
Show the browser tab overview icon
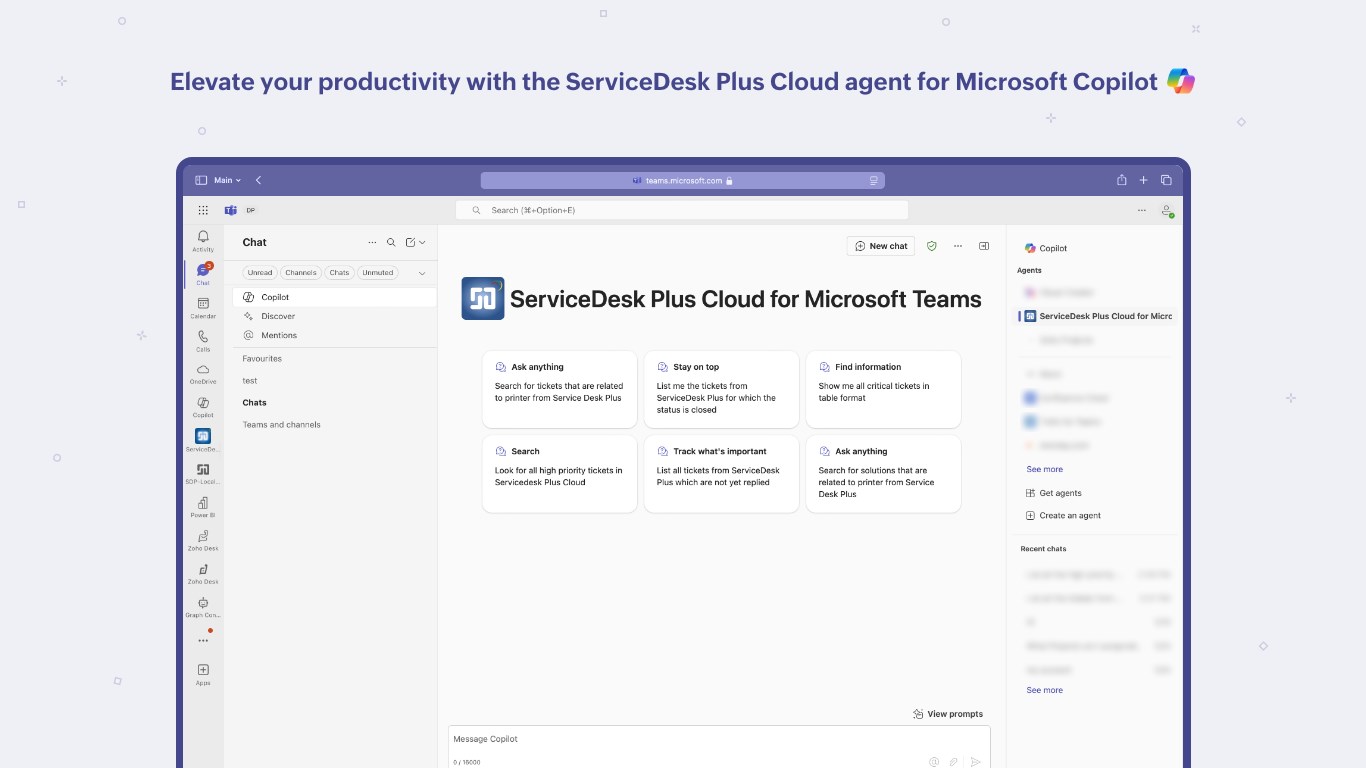(x=1166, y=180)
